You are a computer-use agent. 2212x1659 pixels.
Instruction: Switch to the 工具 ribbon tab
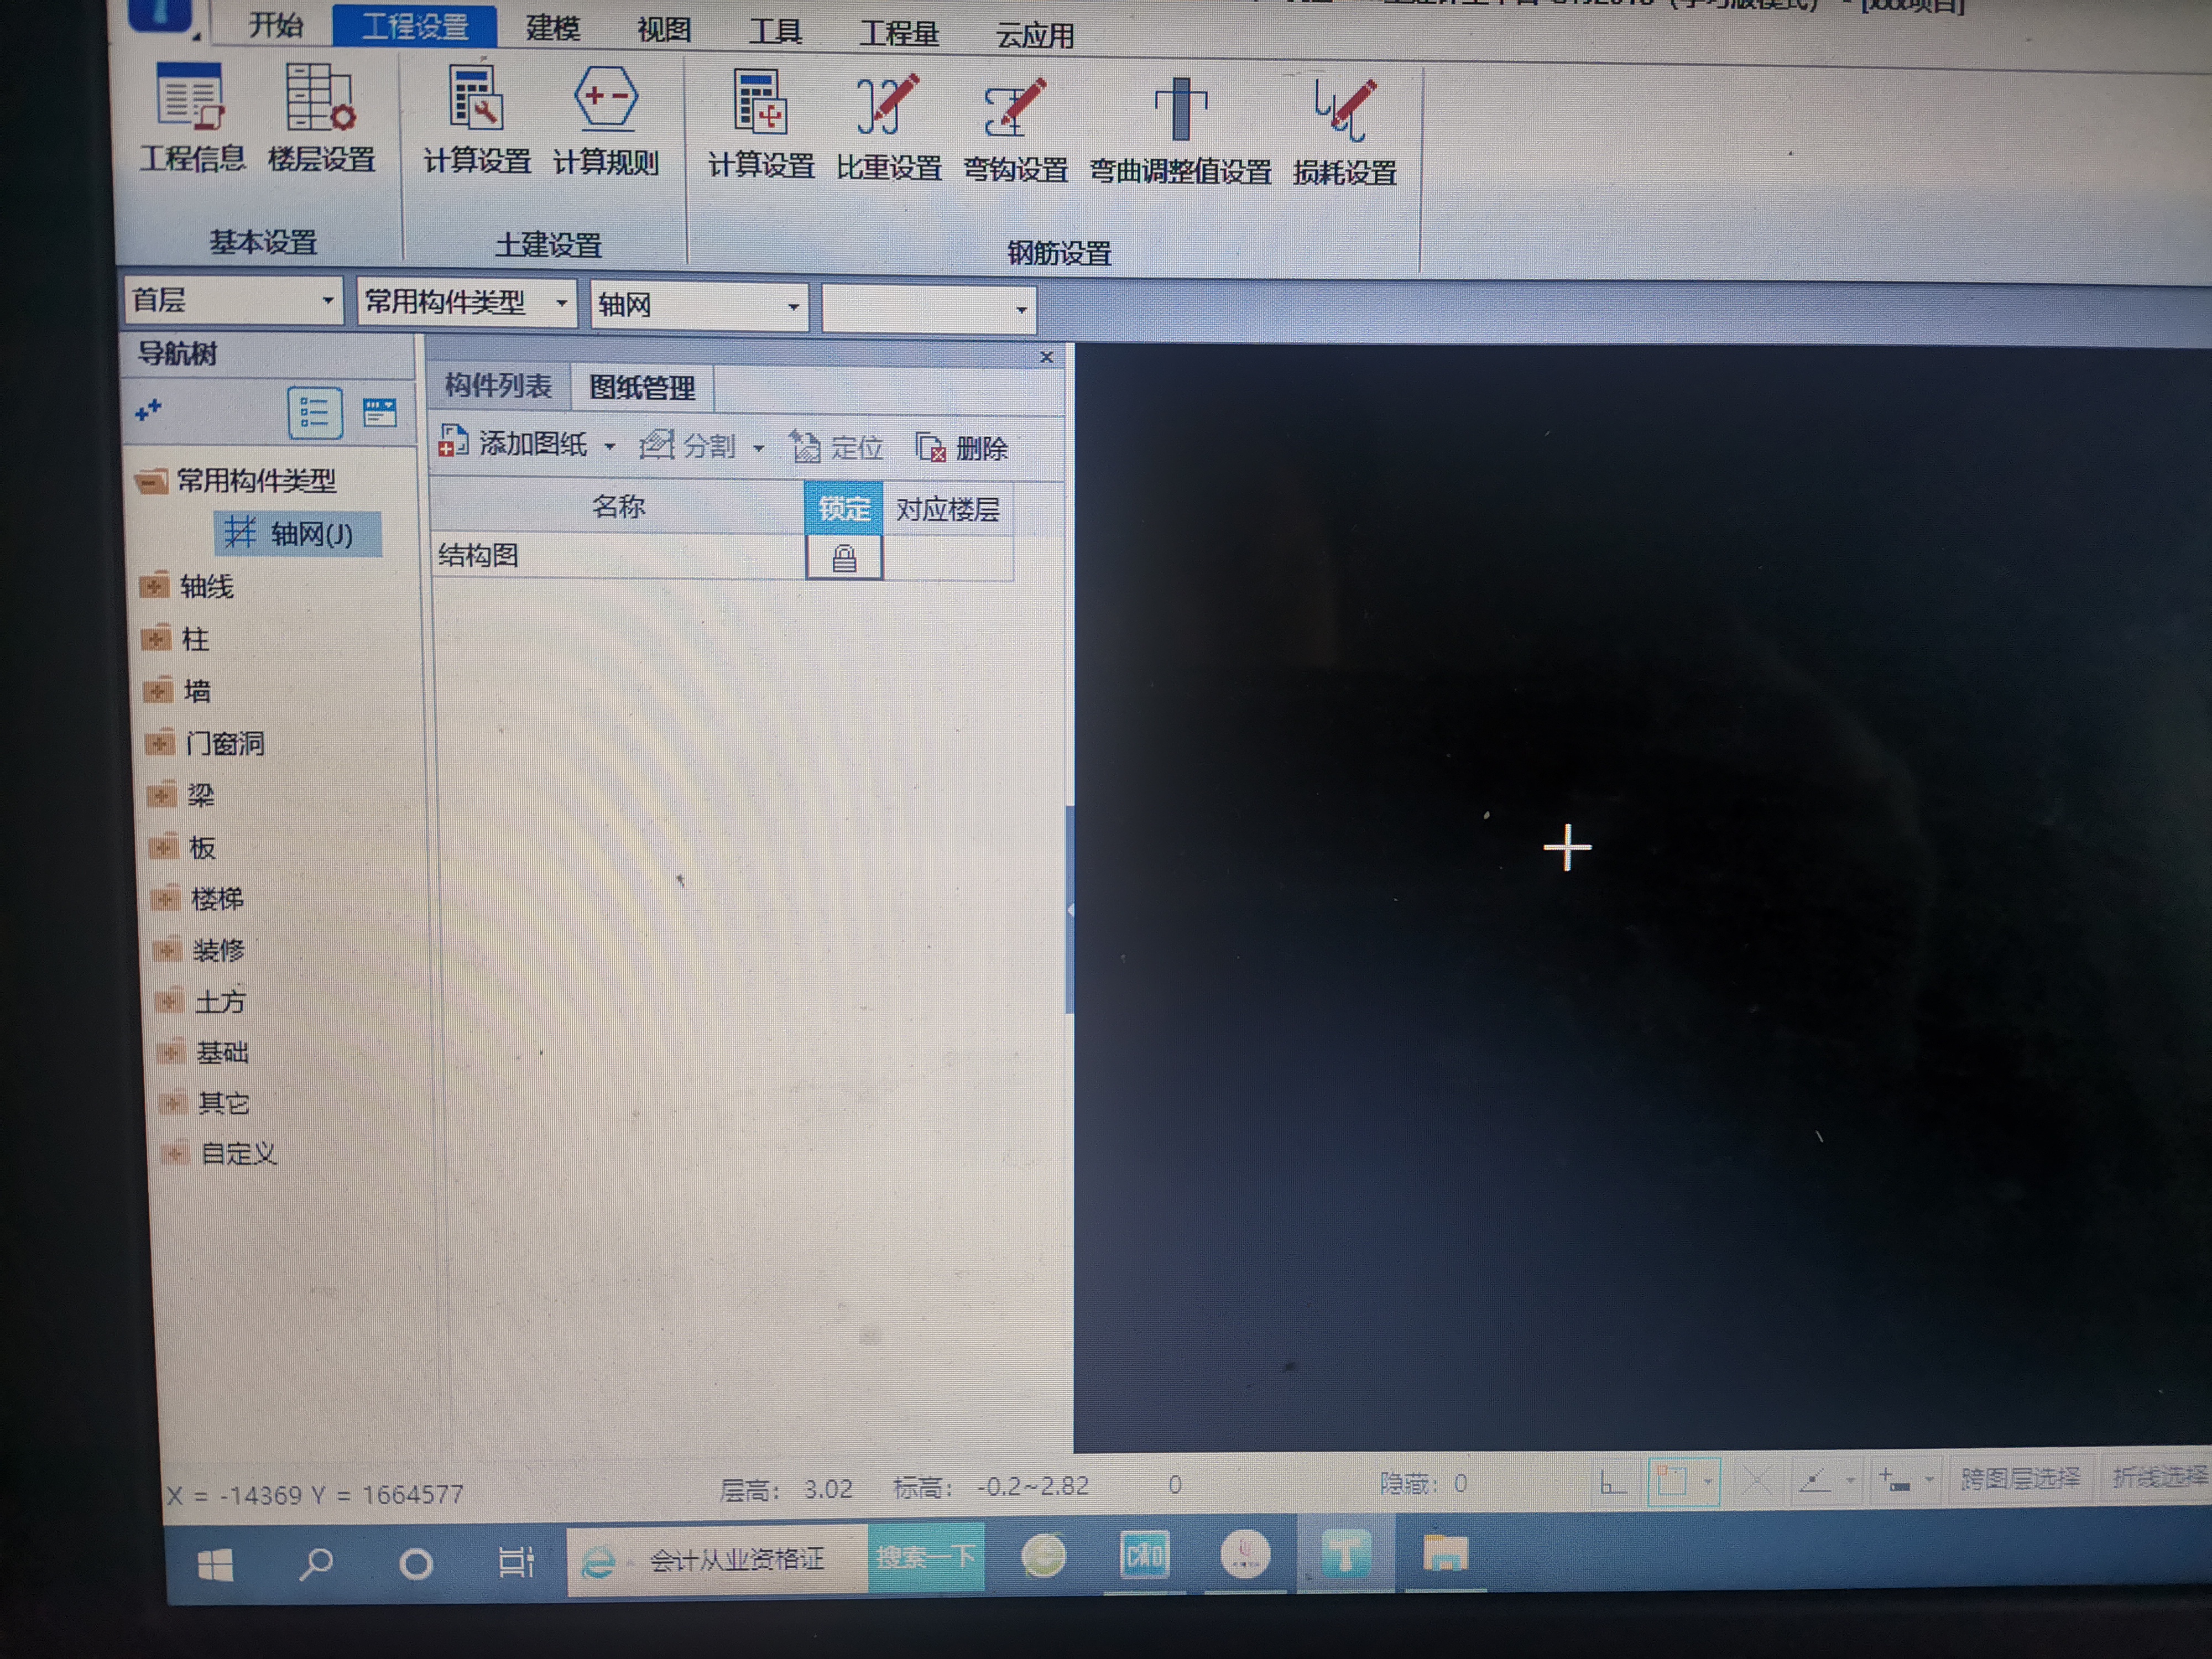pyautogui.click(x=775, y=32)
